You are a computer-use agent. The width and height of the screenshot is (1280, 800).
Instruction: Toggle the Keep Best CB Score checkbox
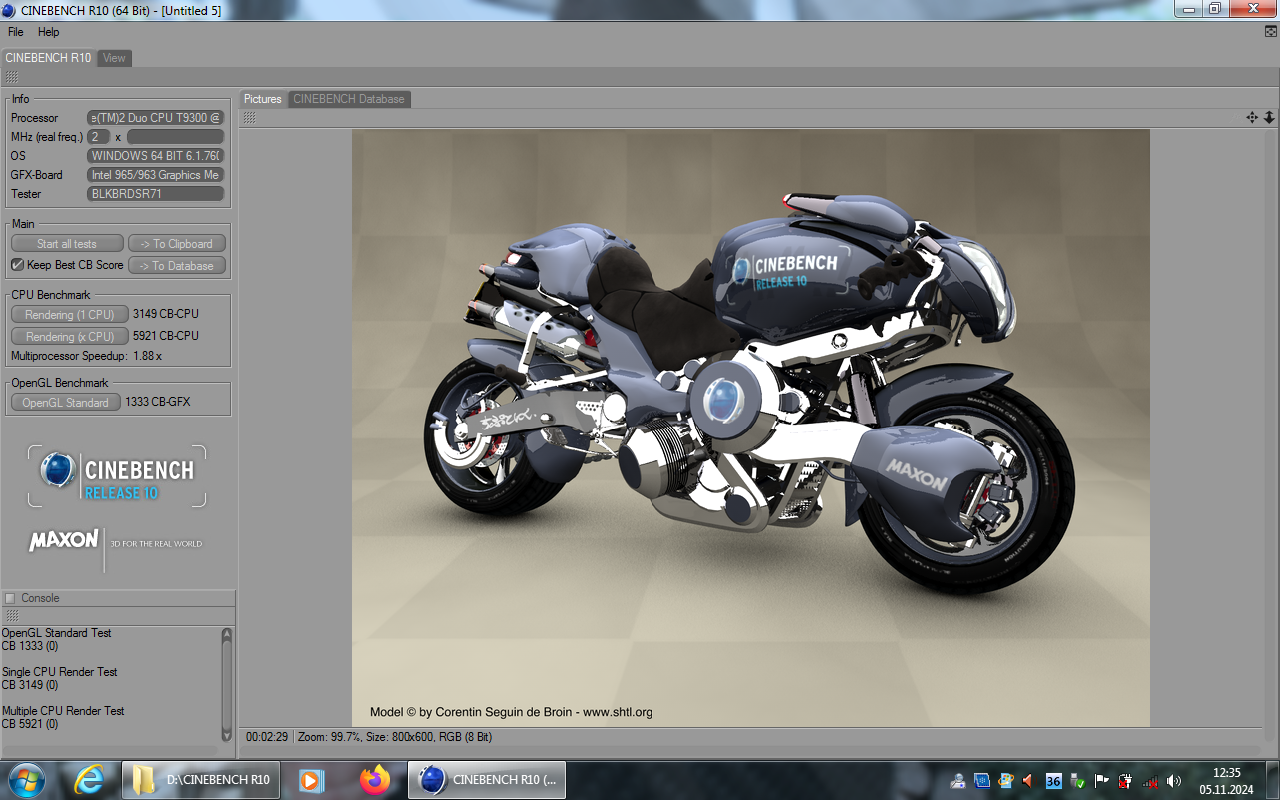click(17, 265)
